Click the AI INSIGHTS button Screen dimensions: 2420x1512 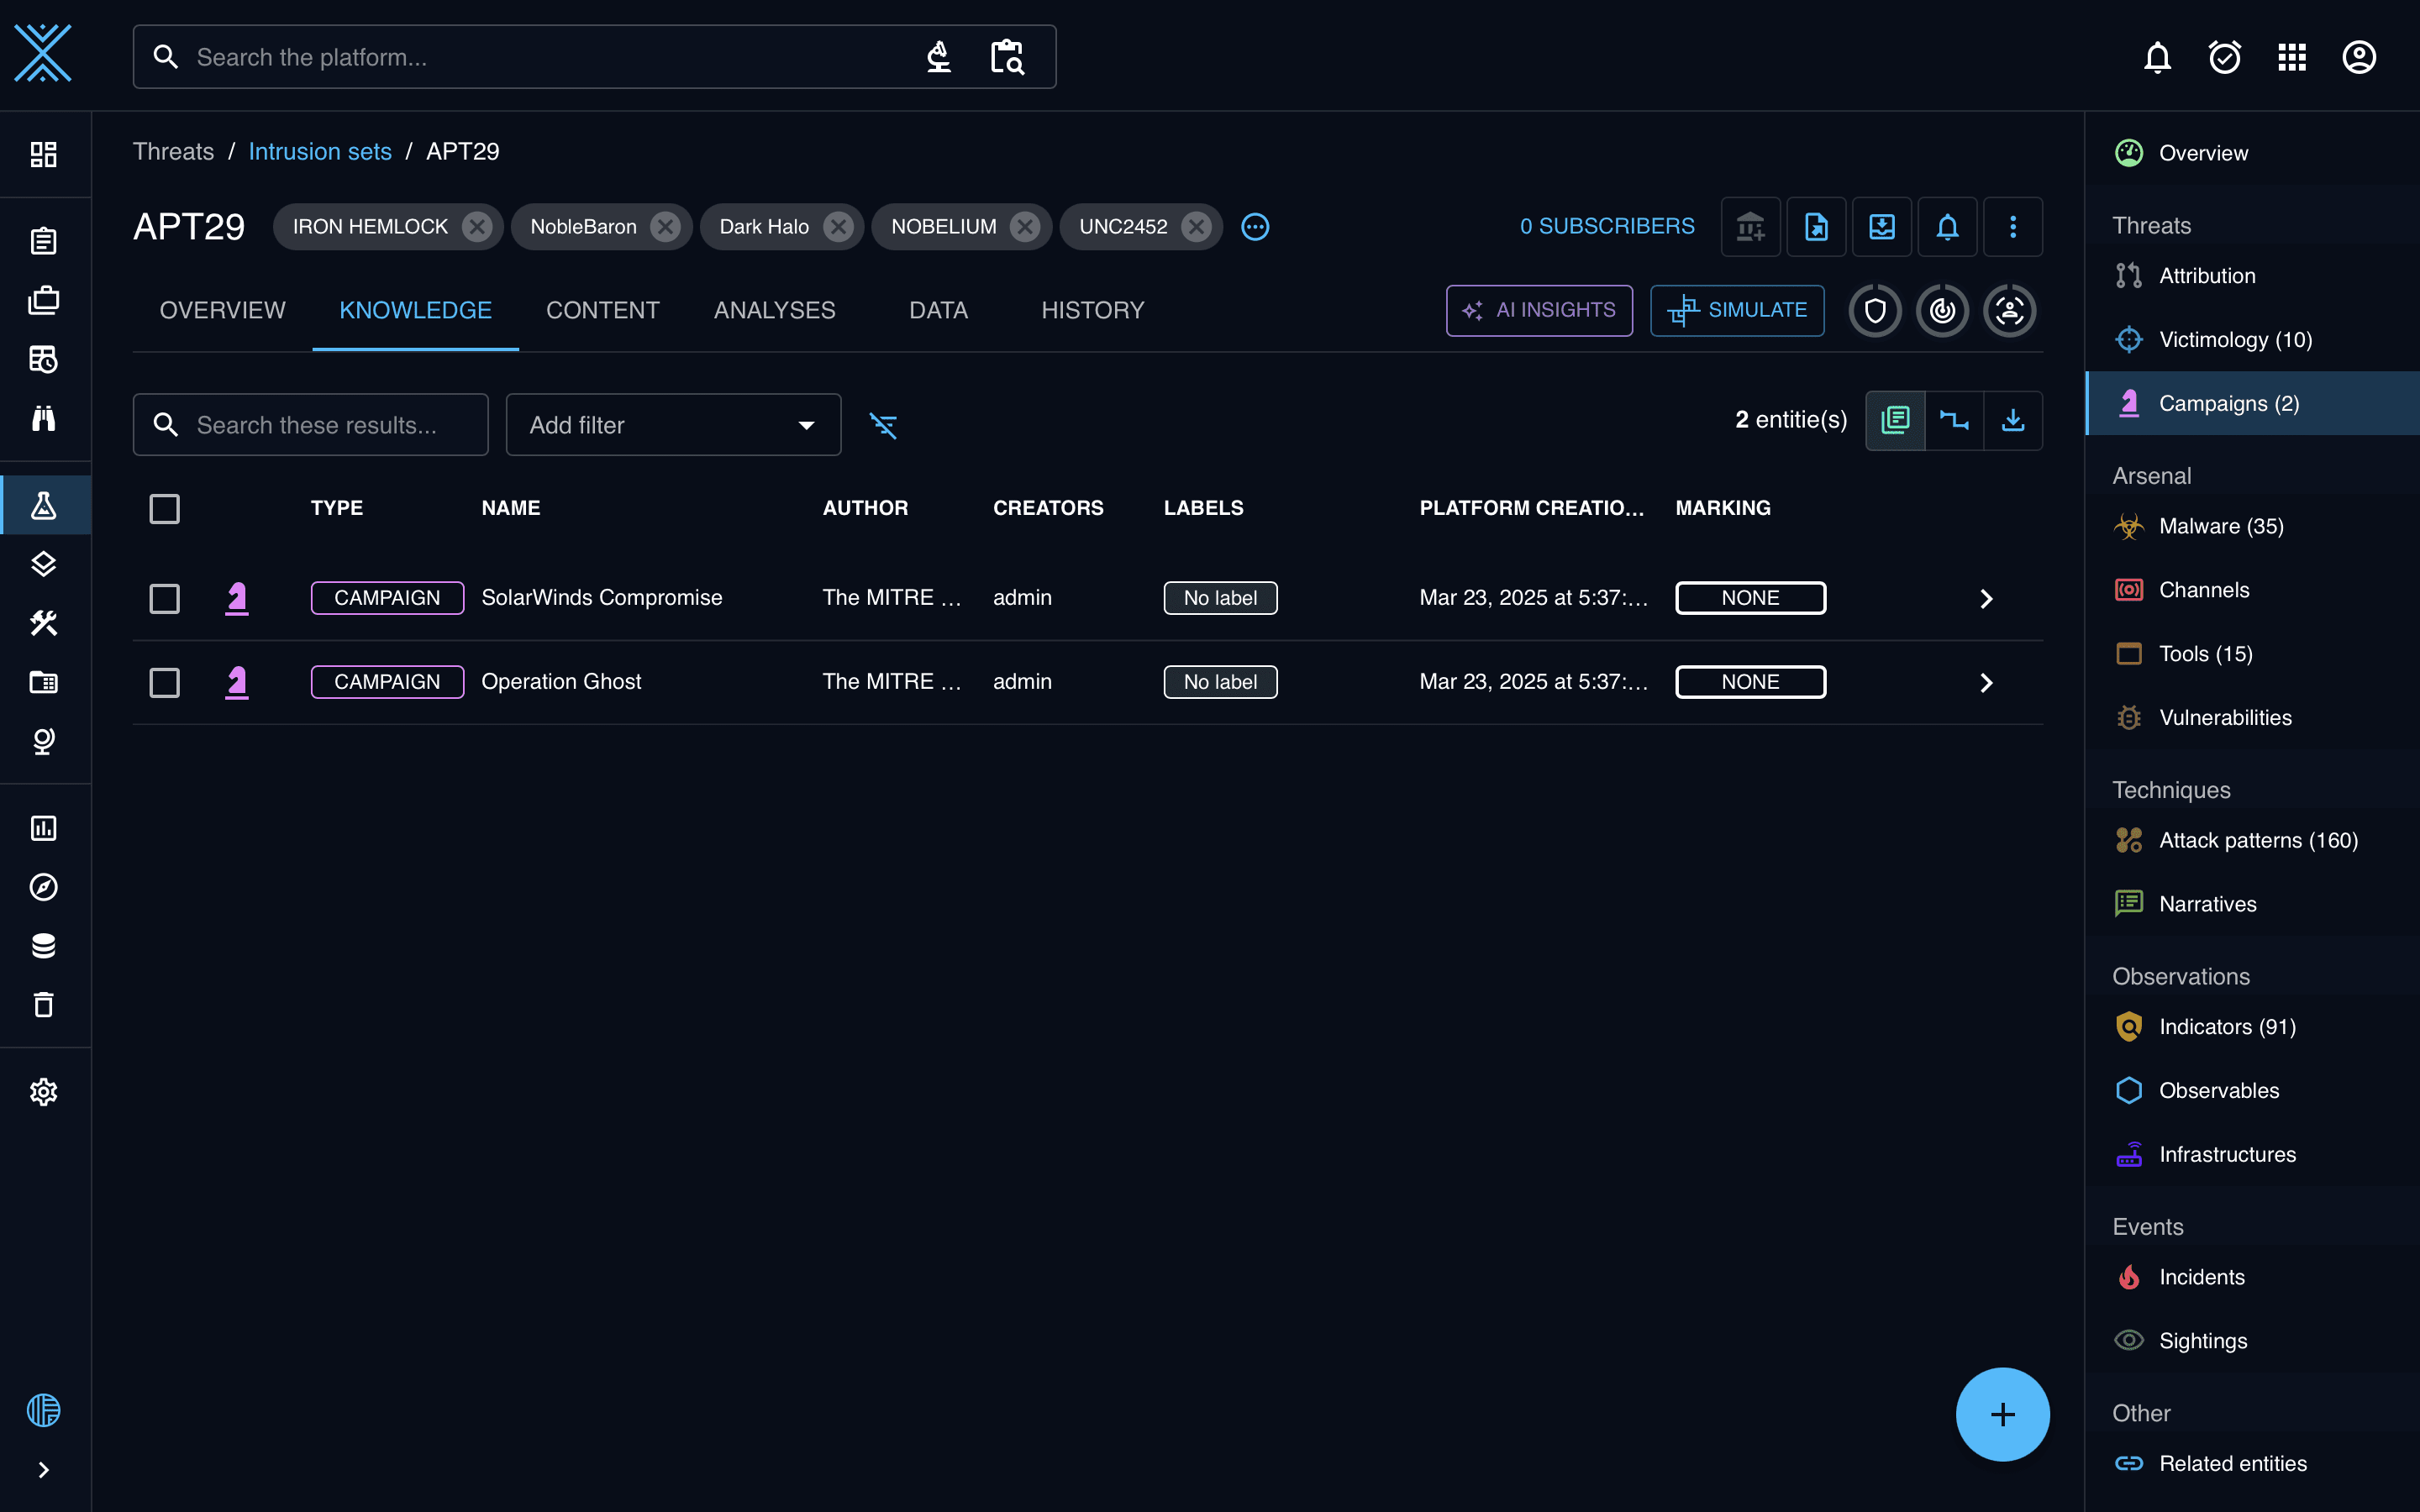click(x=1539, y=310)
